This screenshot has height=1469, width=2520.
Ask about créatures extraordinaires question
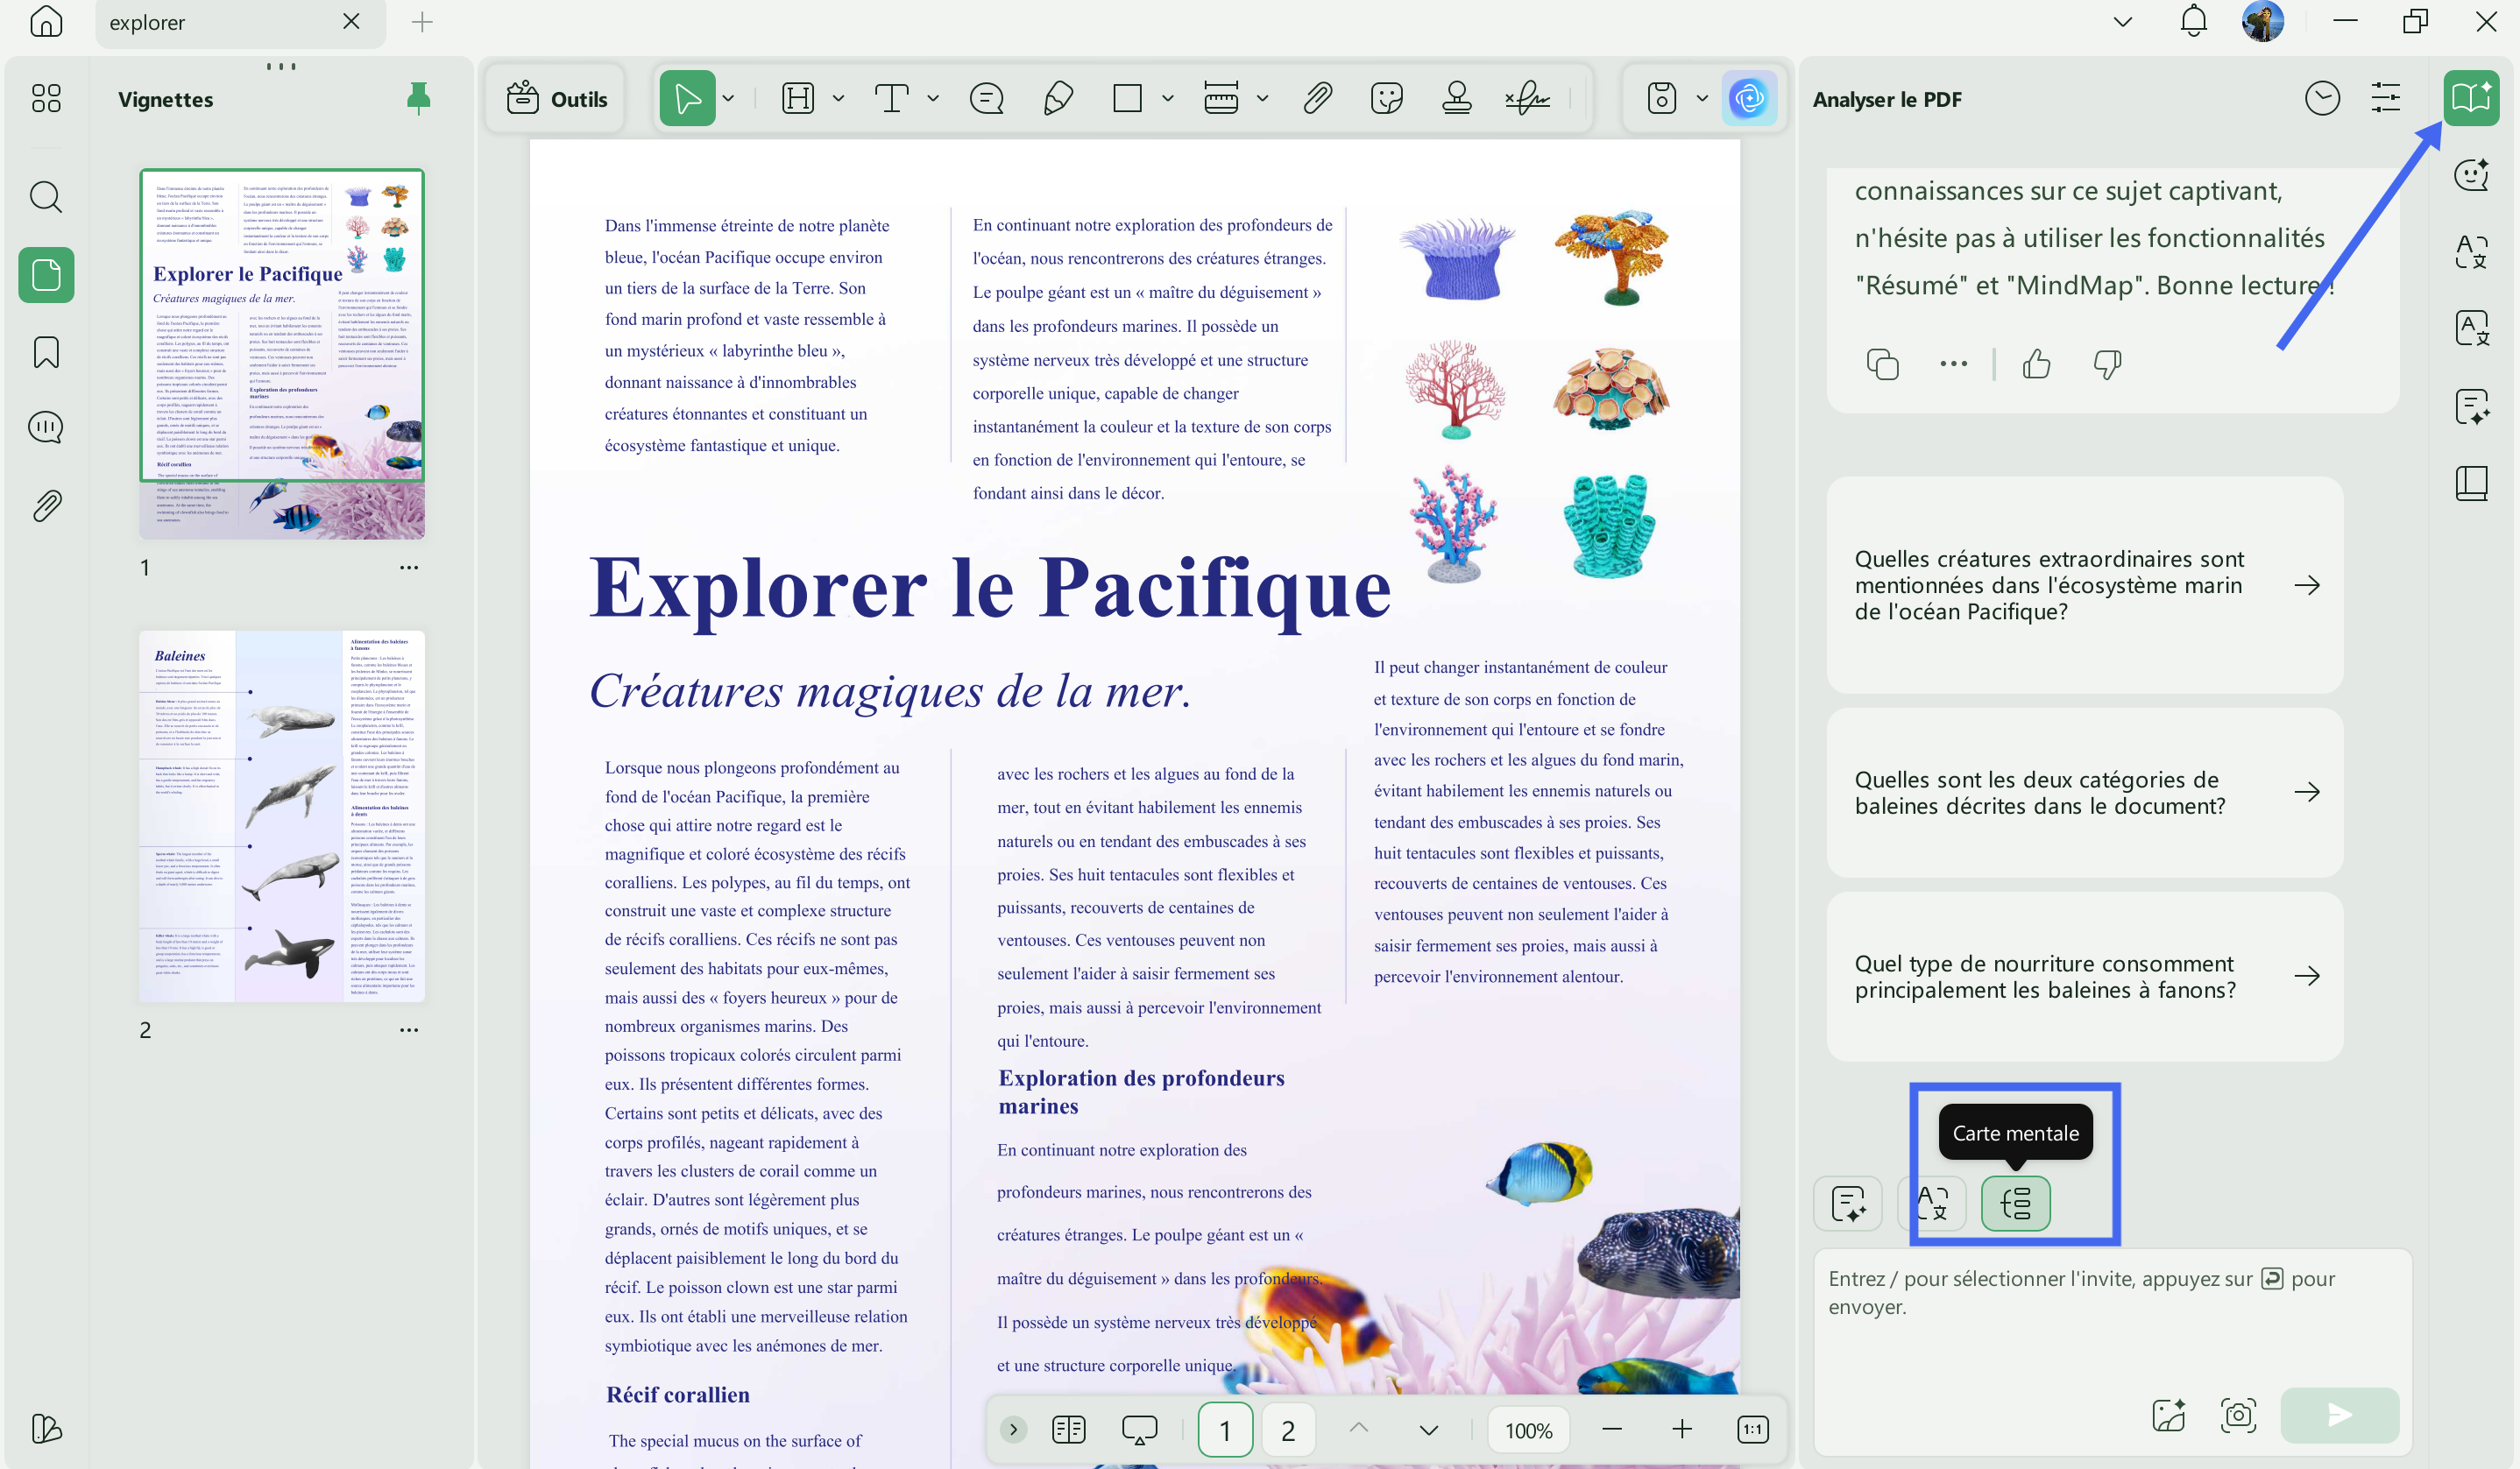(2084, 585)
